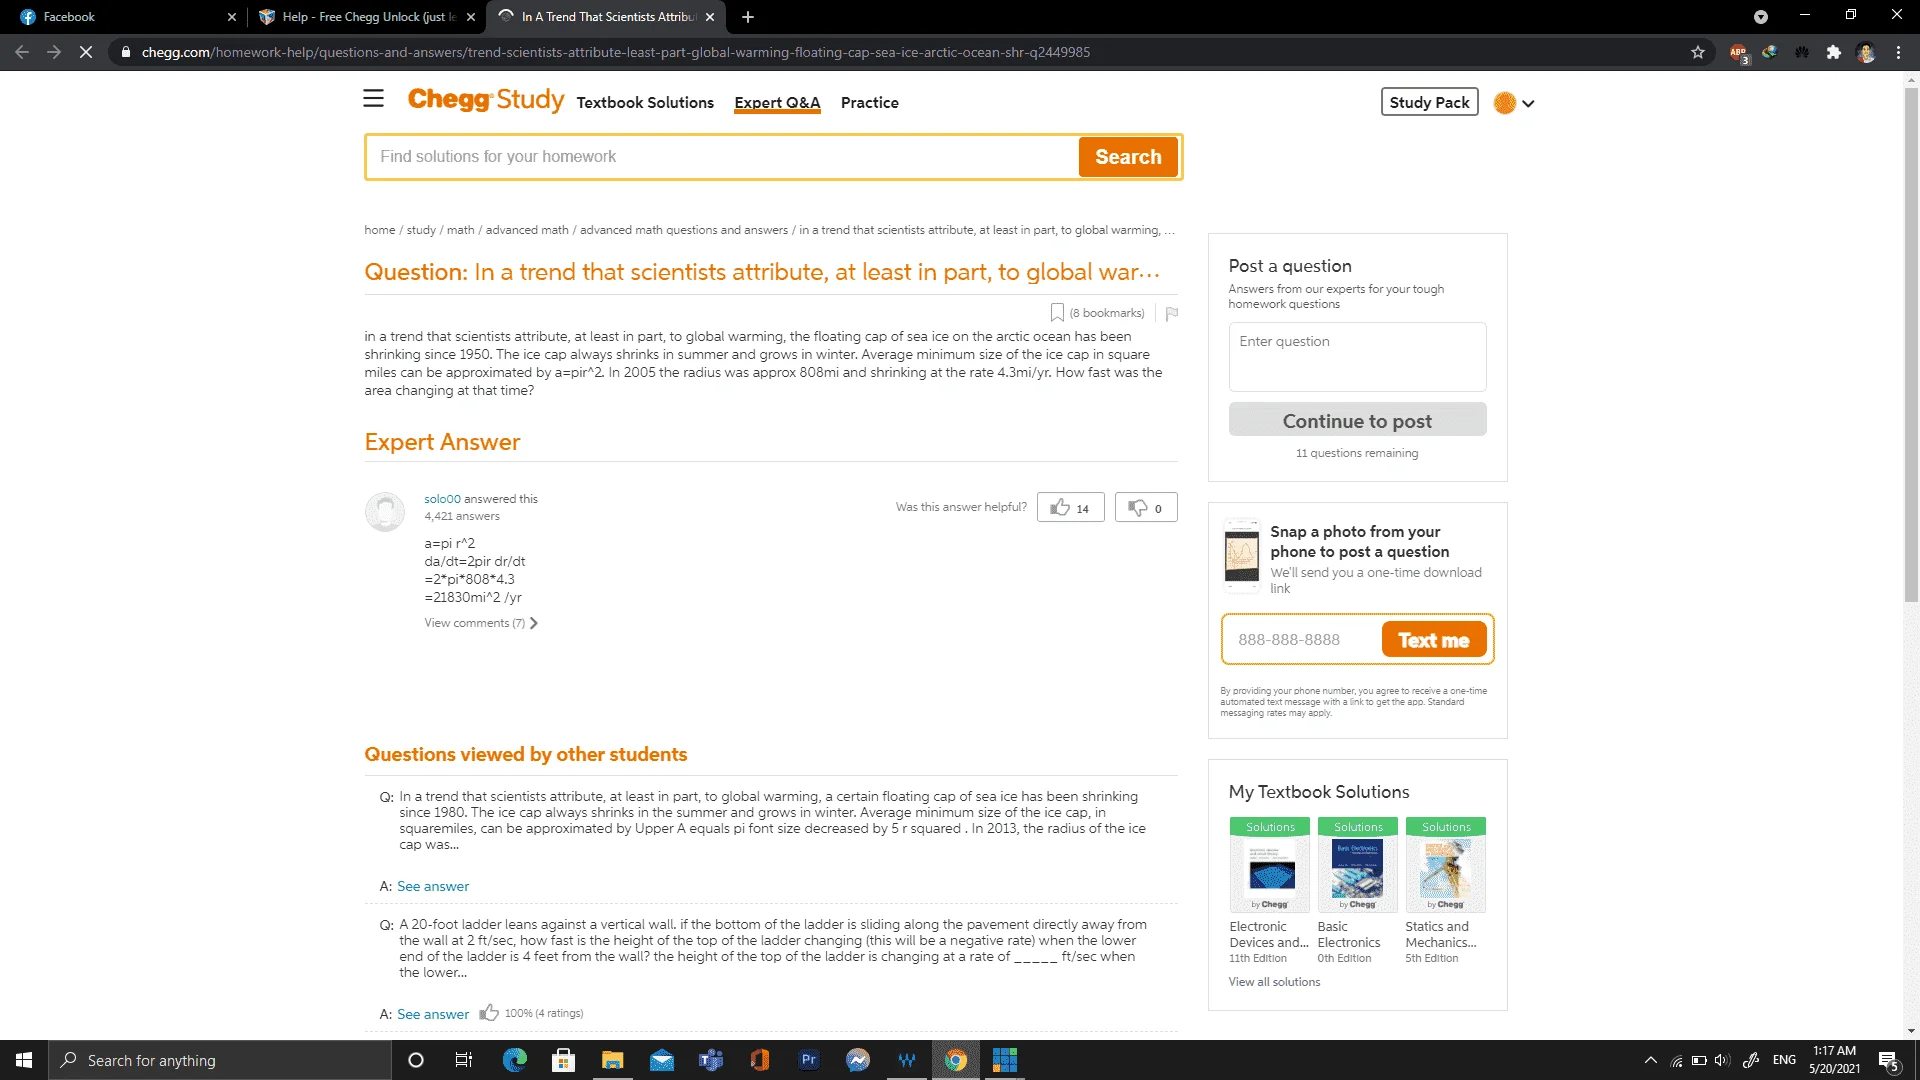Click the advanced math questions and answers breadcrumb
The image size is (1920, 1080).
(x=684, y=230)
